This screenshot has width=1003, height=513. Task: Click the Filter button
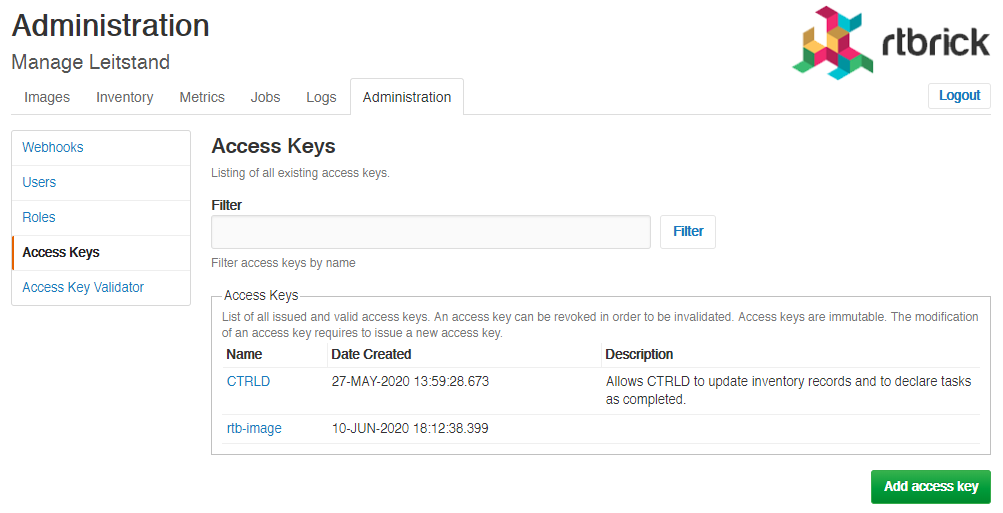(x=688, y=232)
